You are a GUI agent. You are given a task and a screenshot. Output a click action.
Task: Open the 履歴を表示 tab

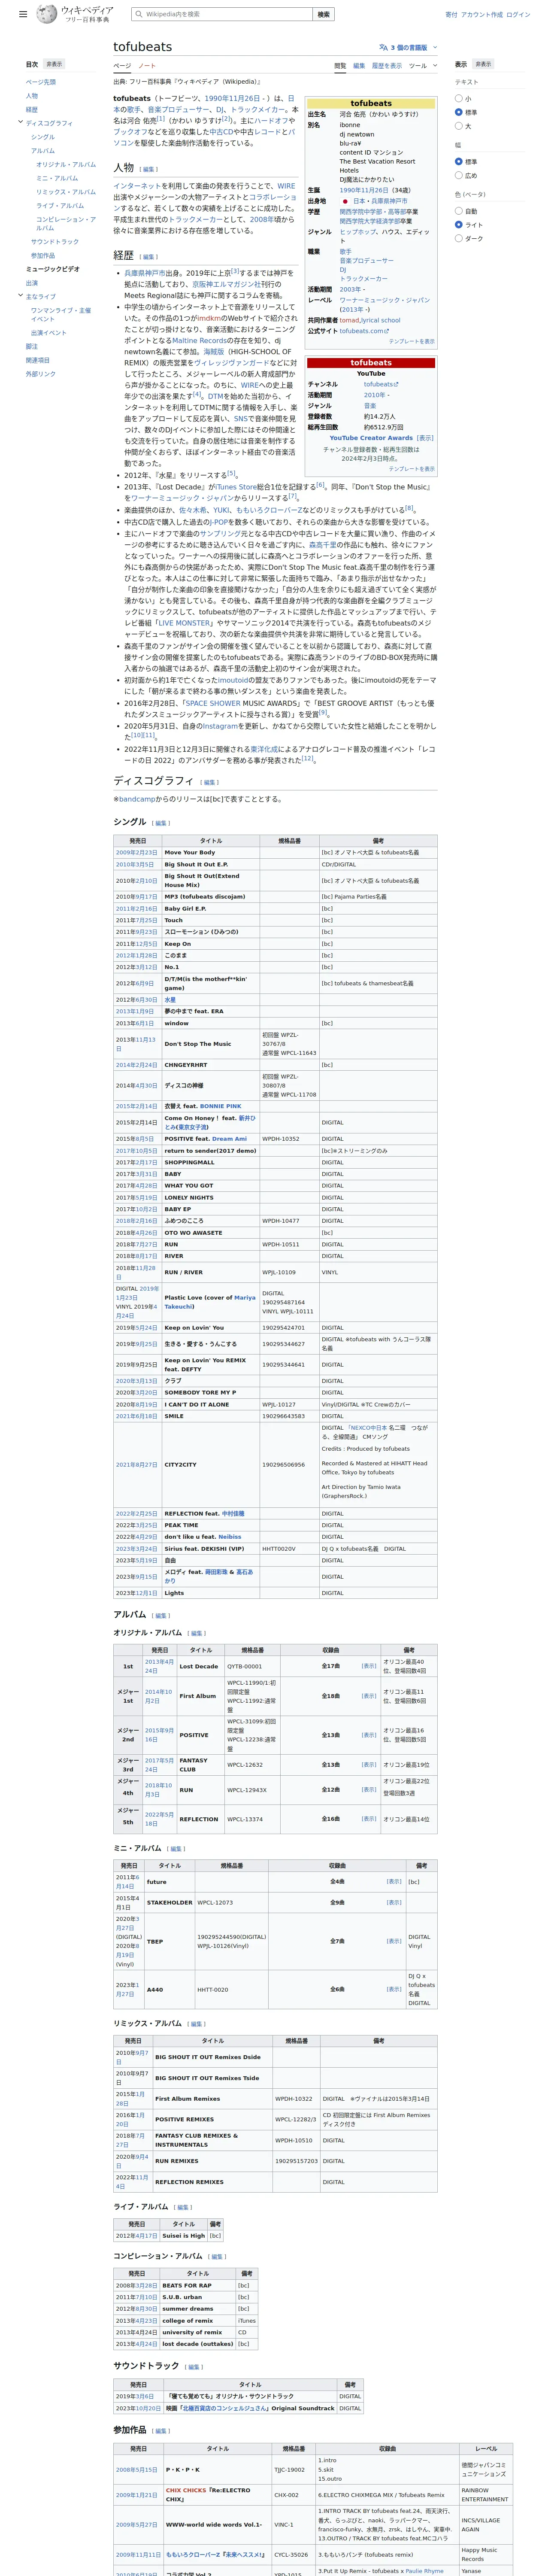tap(387, 66)
